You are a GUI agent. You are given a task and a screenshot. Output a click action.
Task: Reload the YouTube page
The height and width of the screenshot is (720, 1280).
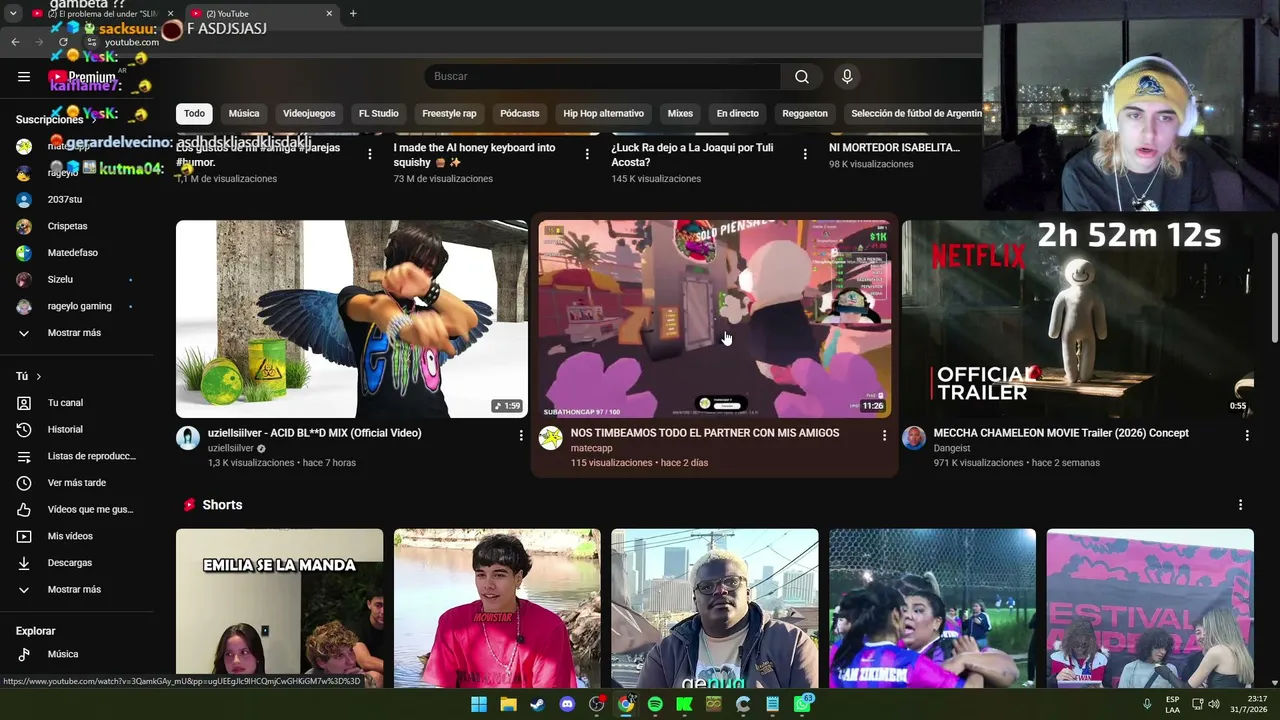click(63, 42)
